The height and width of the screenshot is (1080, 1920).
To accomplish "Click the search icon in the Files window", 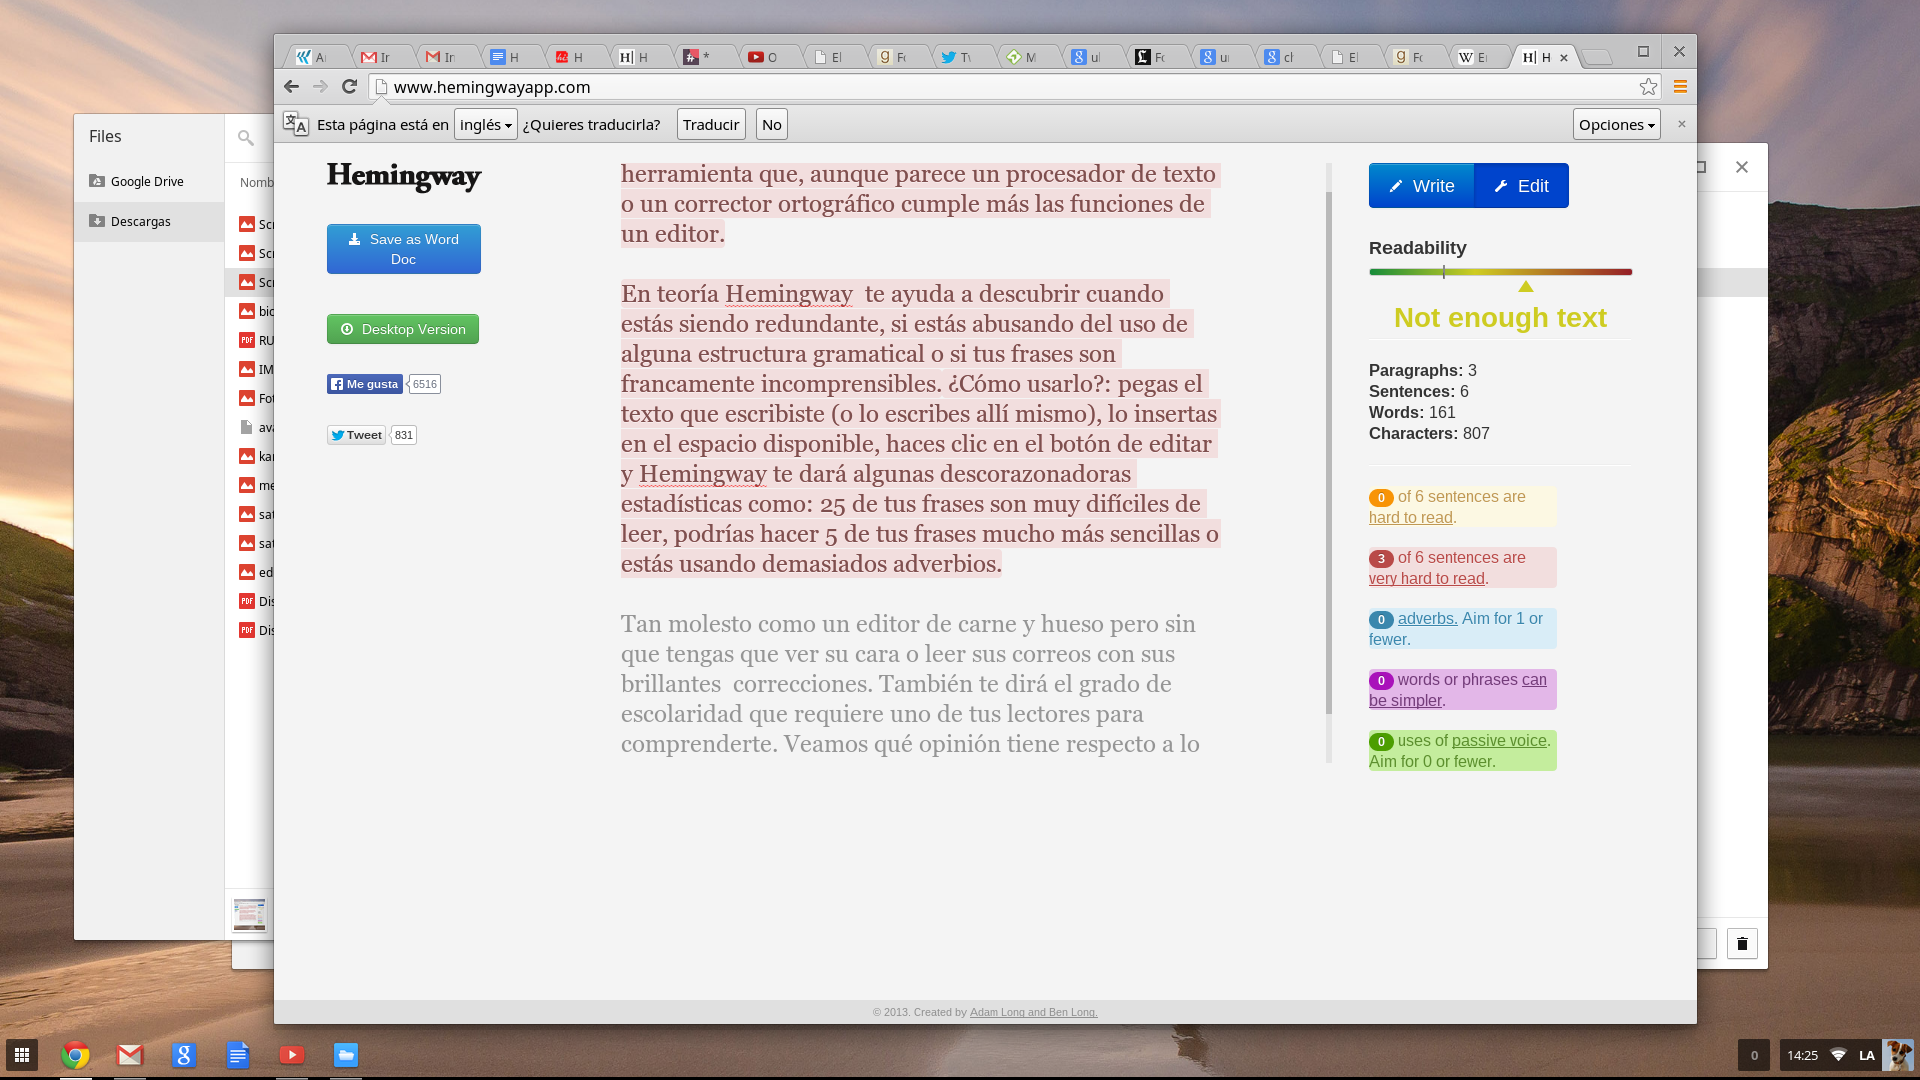I will click(x=246, y=138).
